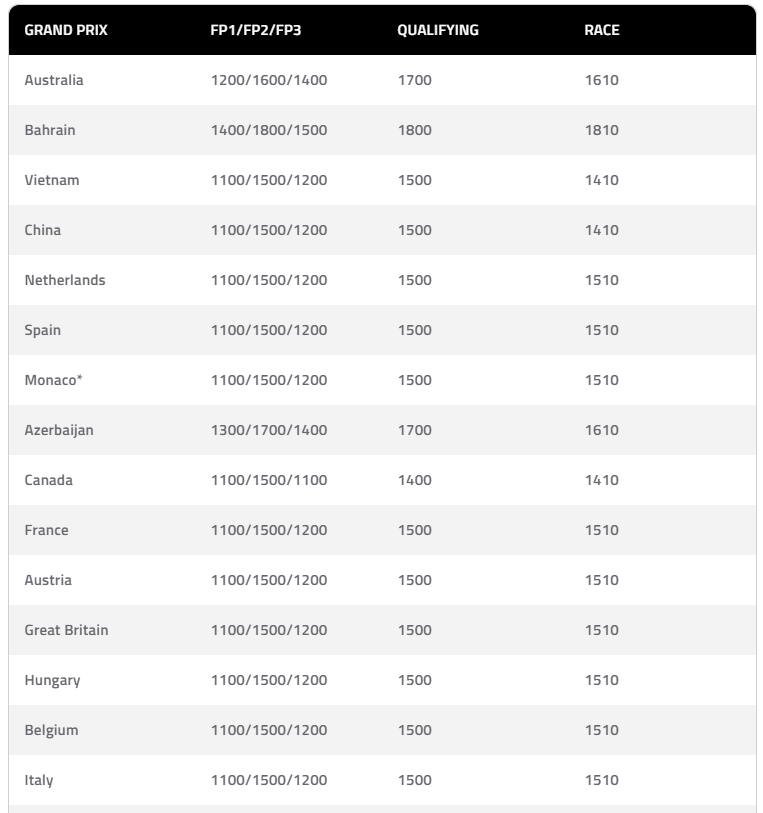Click the Italy grand prix cell
The height and width of the screenshot is (813, 763).
tap(39, 780)
